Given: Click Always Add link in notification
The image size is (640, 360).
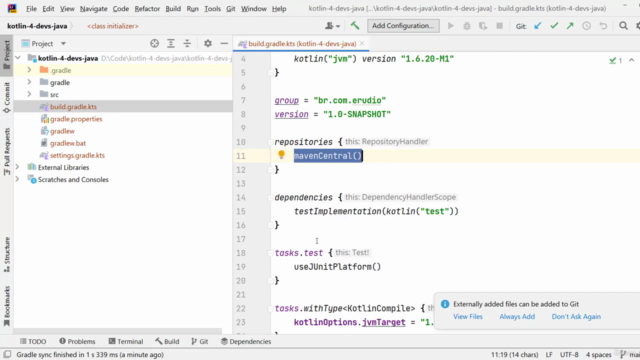Looking at the screenshot, I should tap(517, 316).
